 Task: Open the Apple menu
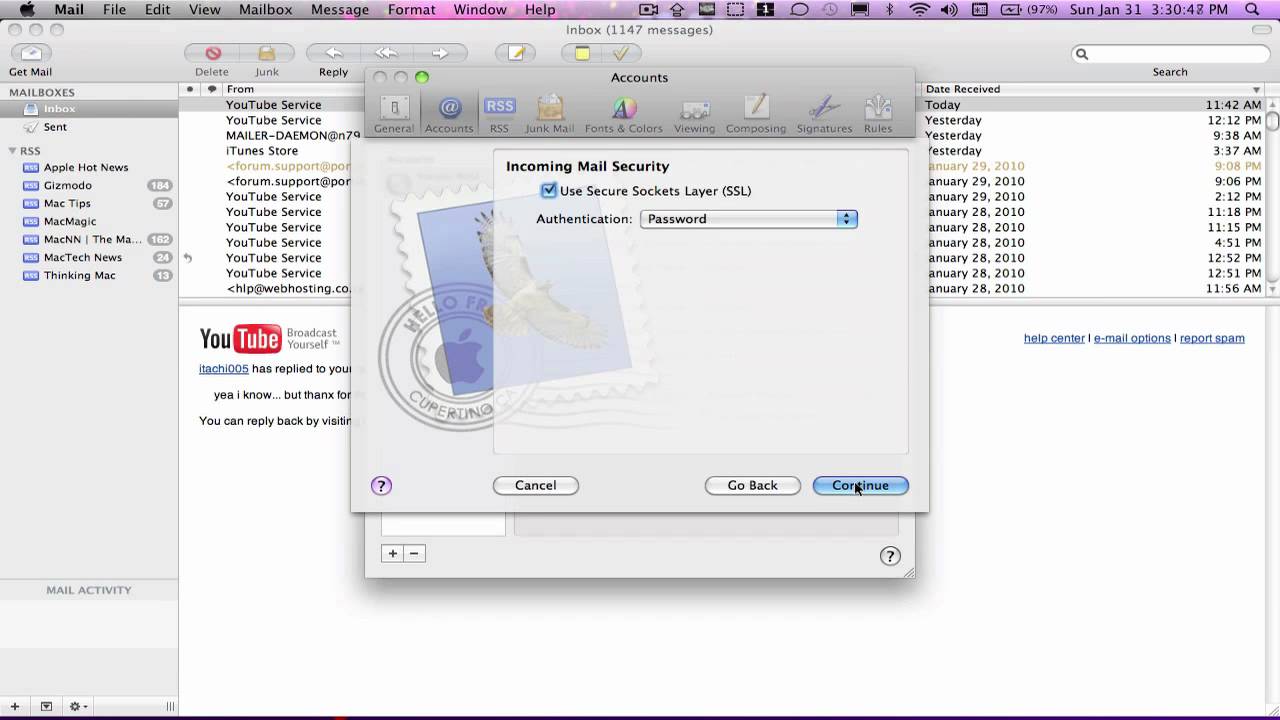click(x=27, y=10)
